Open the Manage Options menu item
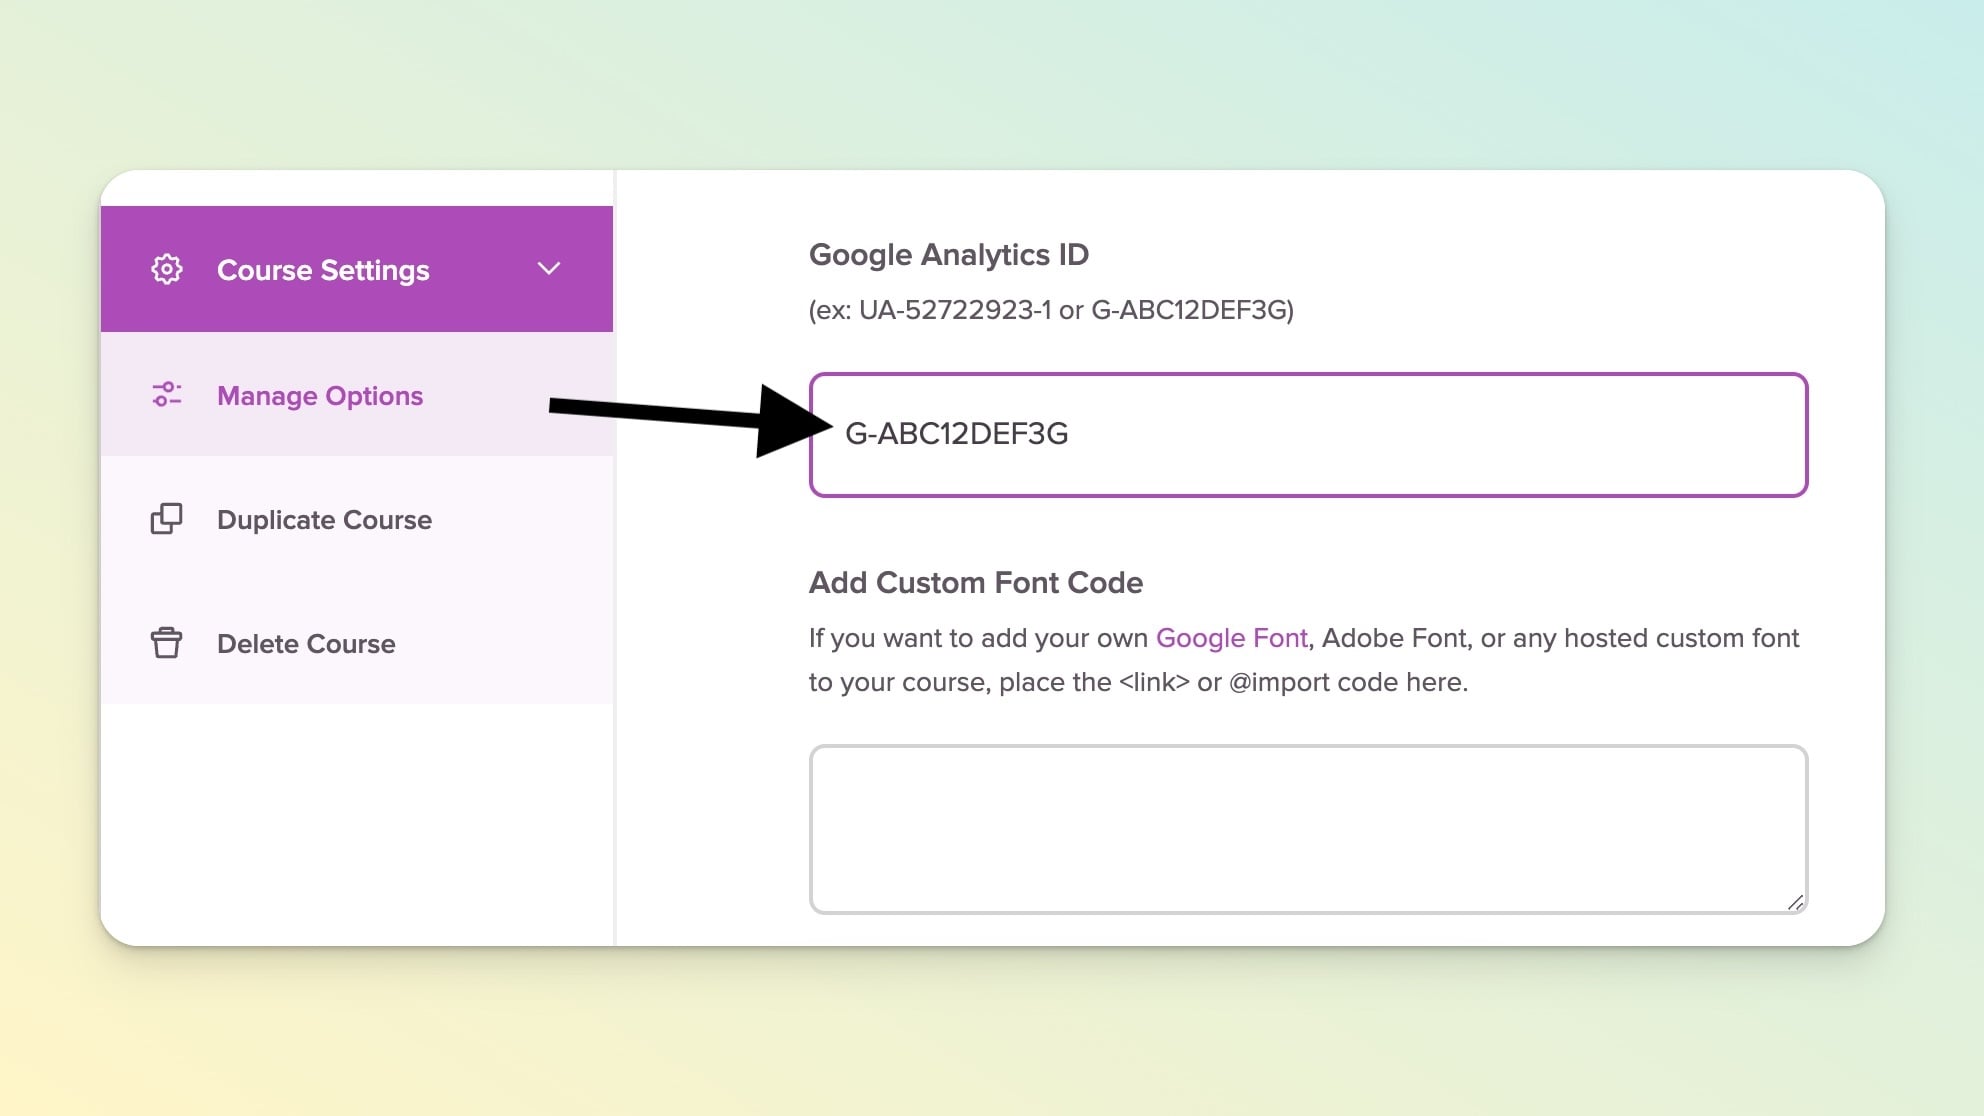1984x1116 pixels. tap(319, 396)
